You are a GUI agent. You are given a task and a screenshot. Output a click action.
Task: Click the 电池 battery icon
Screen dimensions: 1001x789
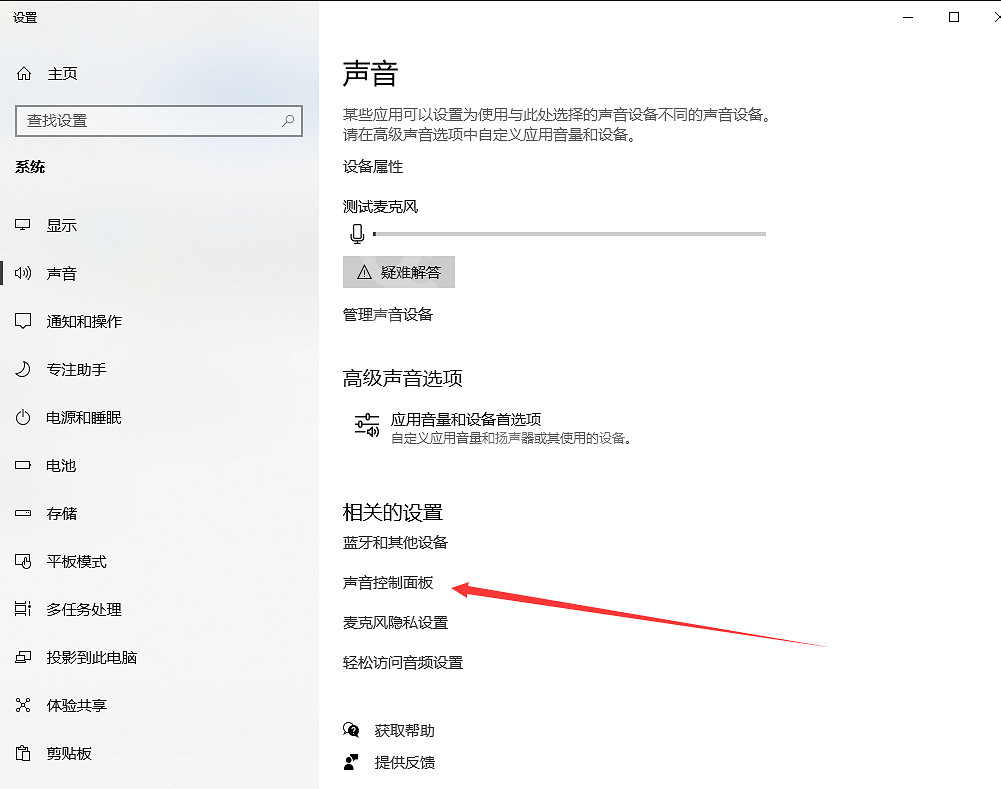click(x=23, y=465)
